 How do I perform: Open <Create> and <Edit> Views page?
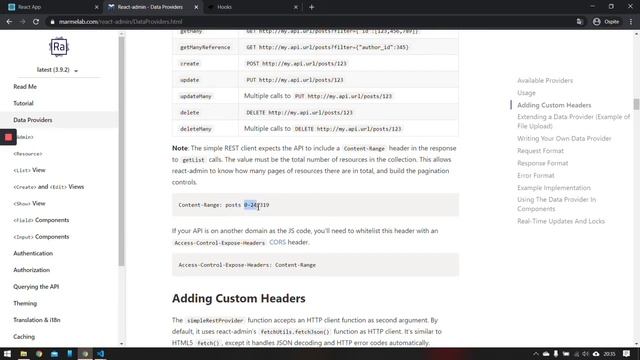(49, 187)
